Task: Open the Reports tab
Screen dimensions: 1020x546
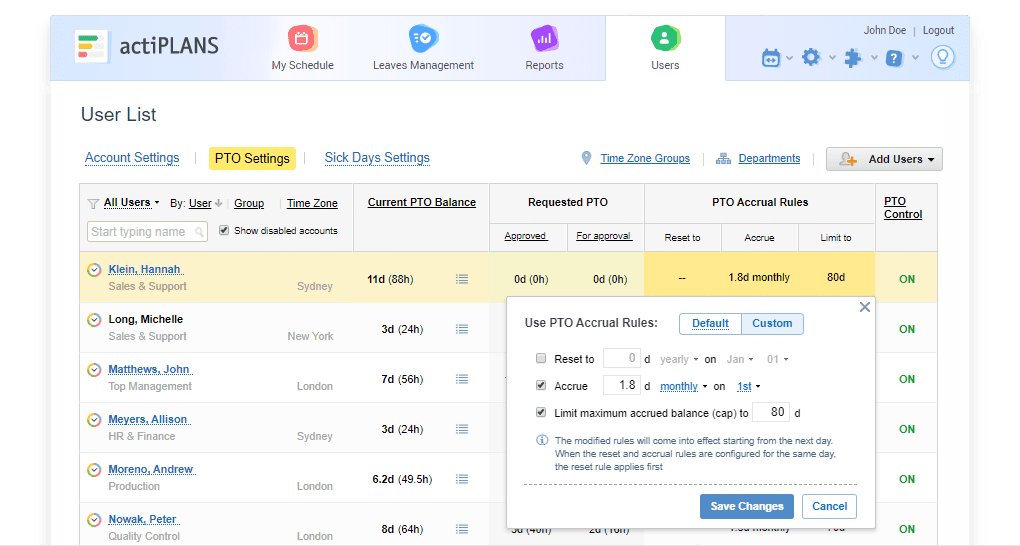Action: 544,48
